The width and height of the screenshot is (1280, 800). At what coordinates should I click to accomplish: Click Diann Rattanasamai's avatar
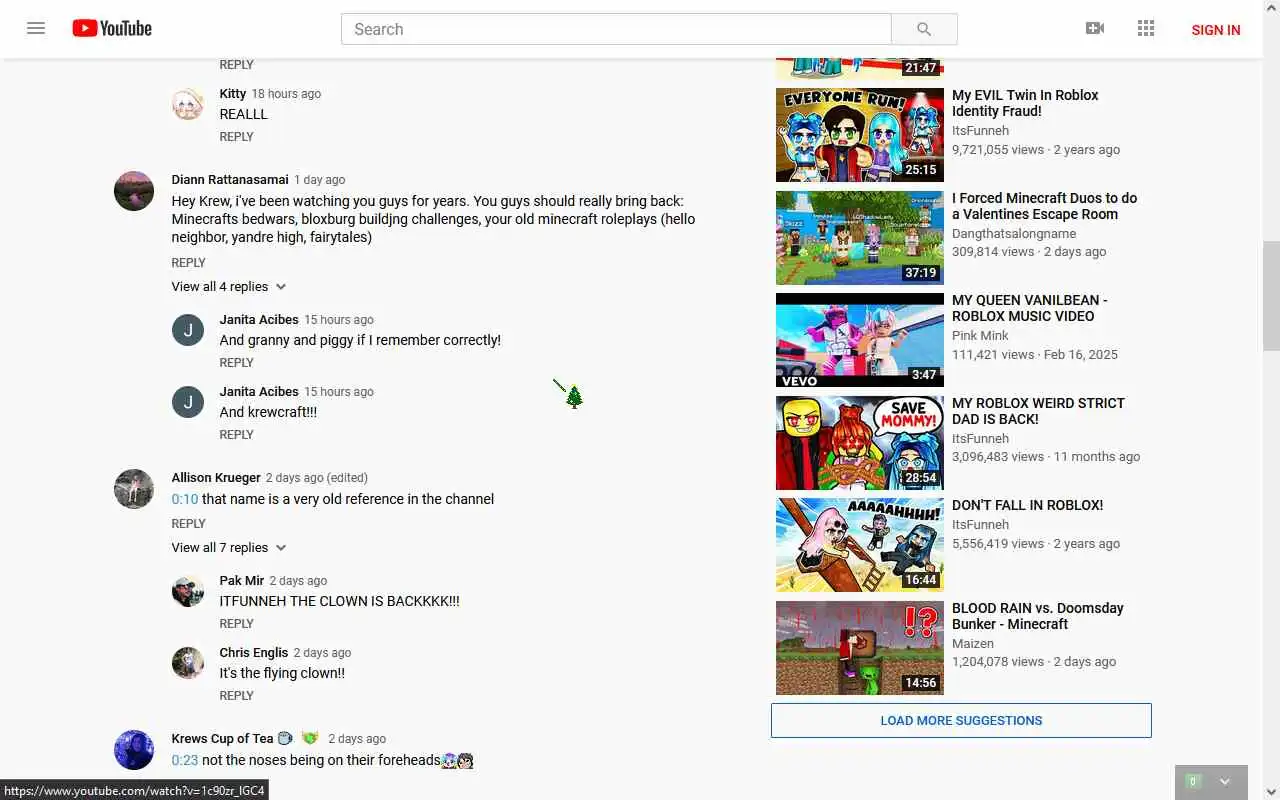coord(134,191)
